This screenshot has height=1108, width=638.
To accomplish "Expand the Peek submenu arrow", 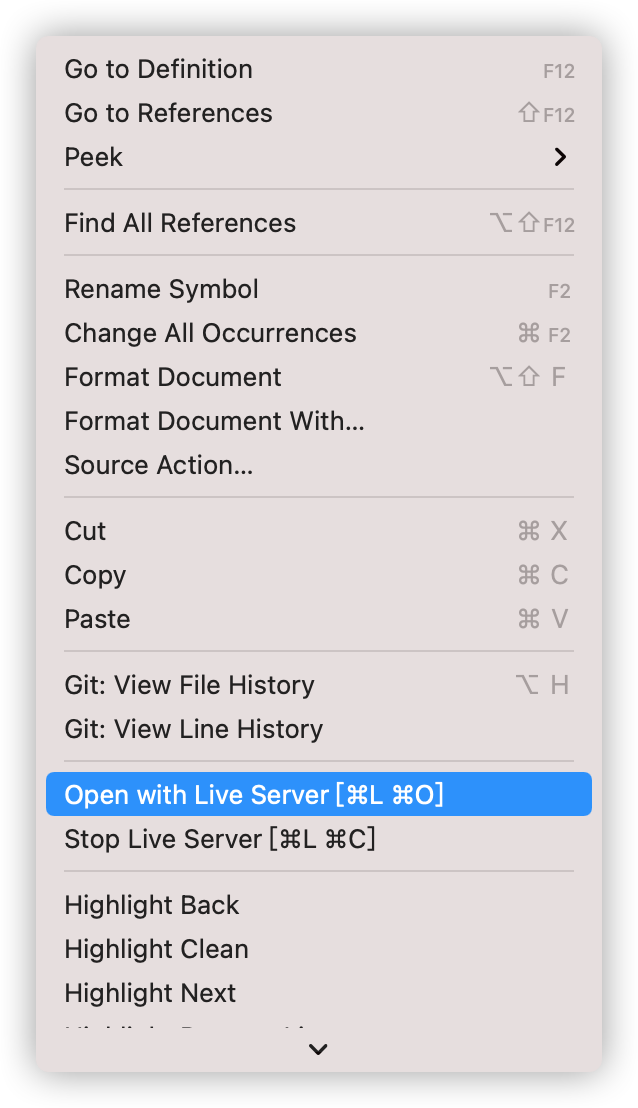I will (x=560, y=157).
